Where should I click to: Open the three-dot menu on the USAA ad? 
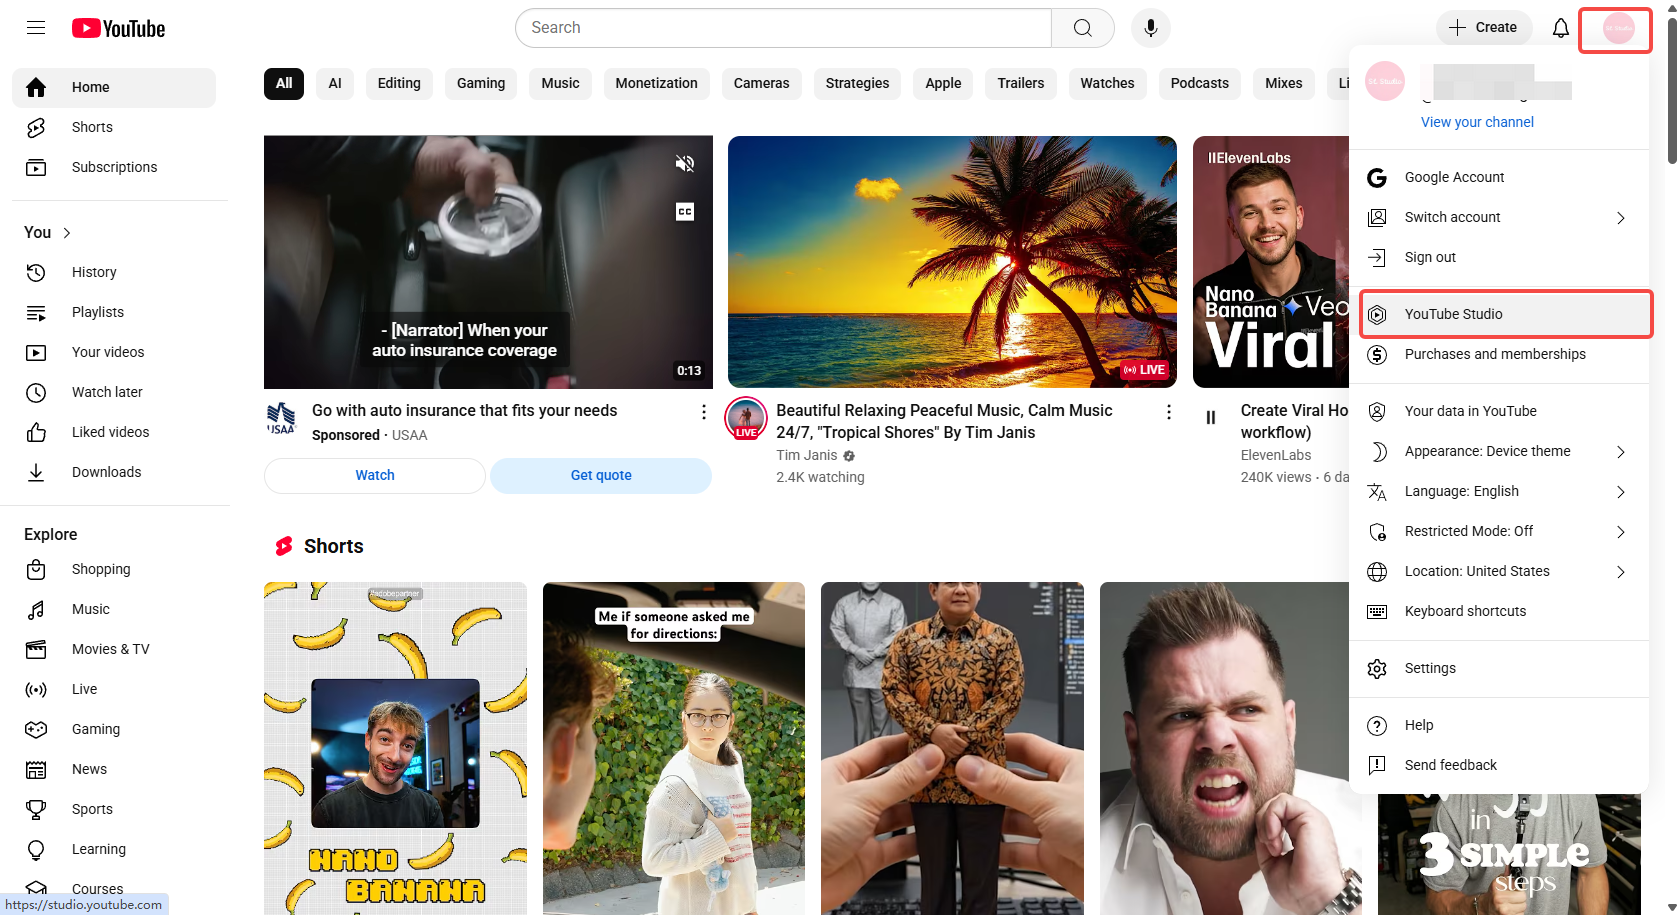[704, 411]
